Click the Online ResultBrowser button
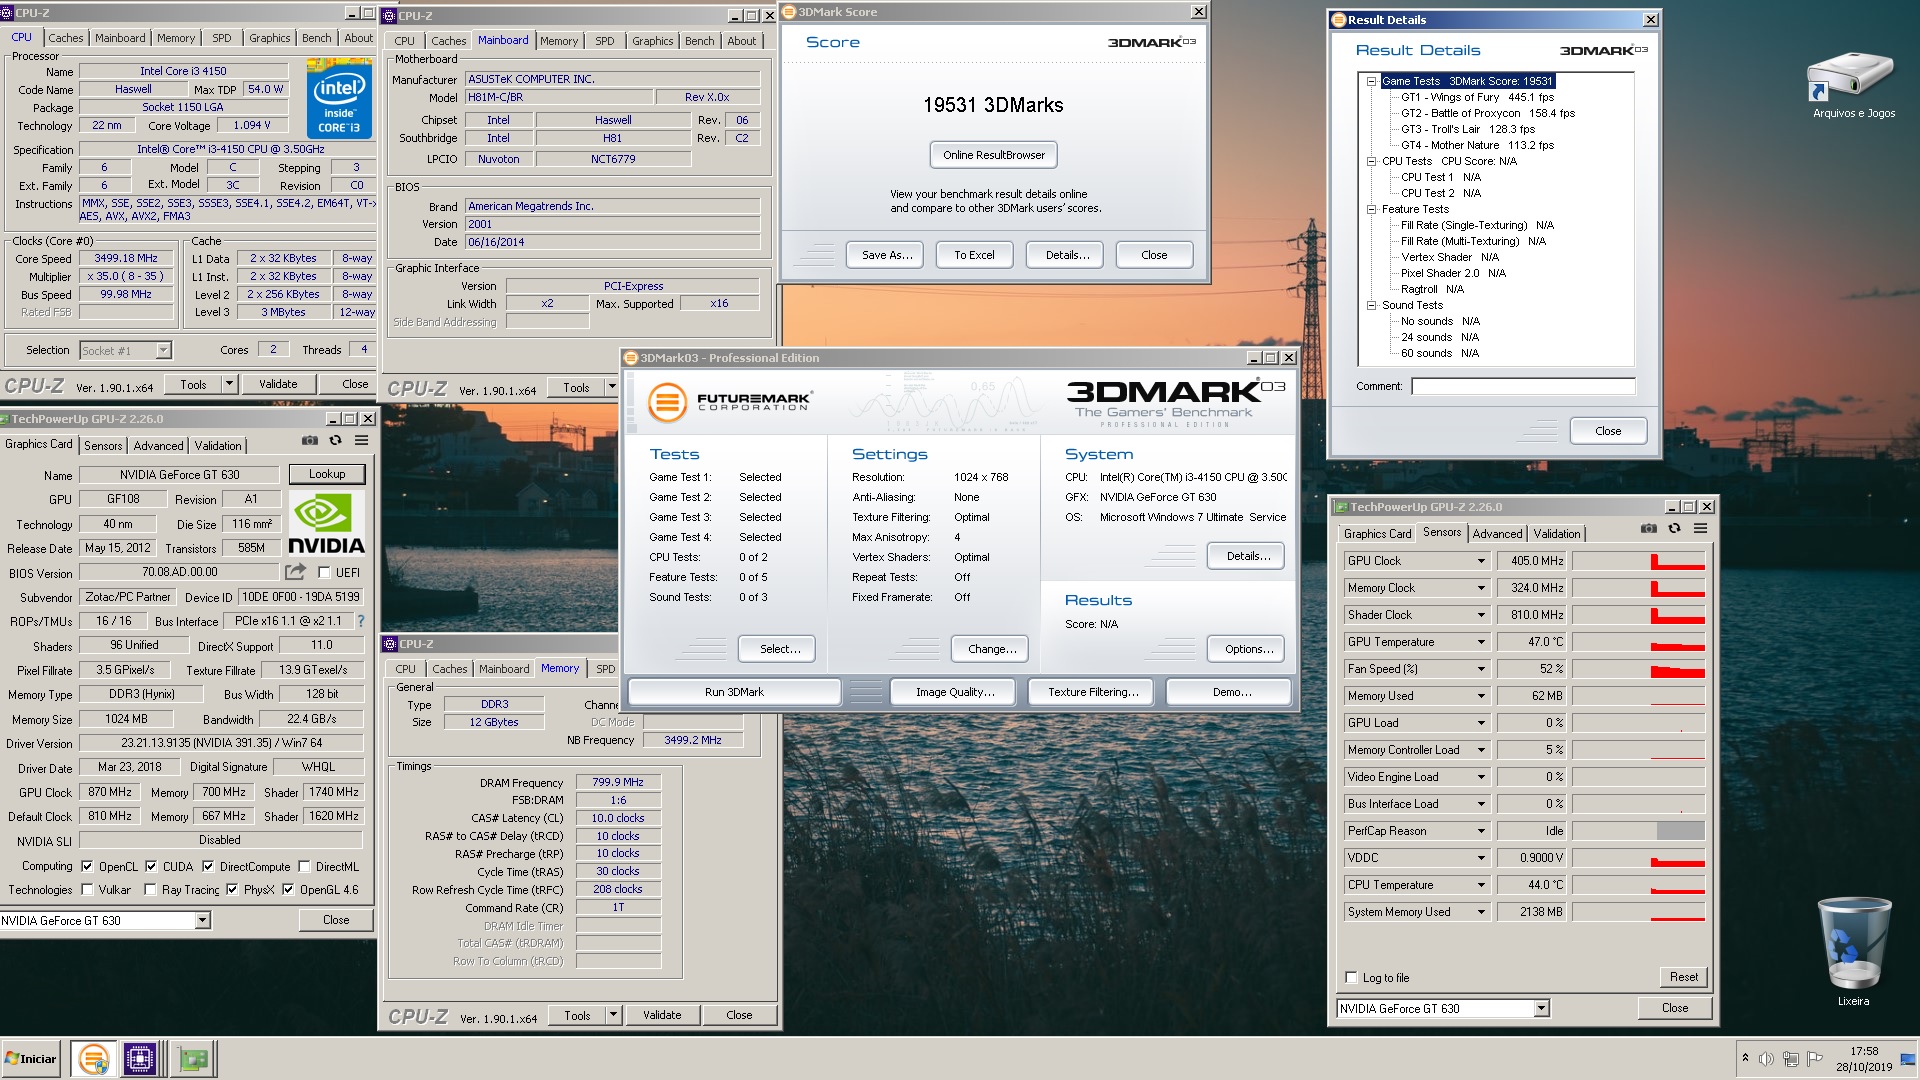1920x1080 pixels. click(x=993, y=155)
